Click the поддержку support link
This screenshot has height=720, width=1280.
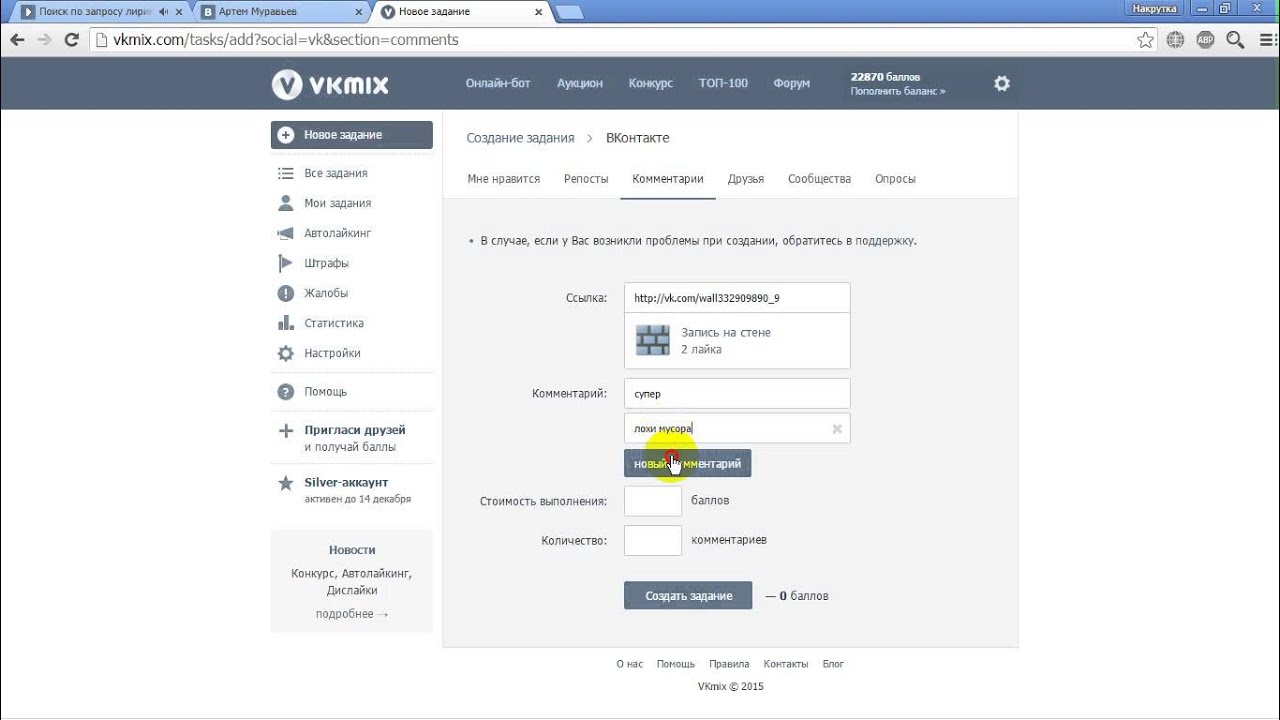pyautogui.click(x=885, y=241)
